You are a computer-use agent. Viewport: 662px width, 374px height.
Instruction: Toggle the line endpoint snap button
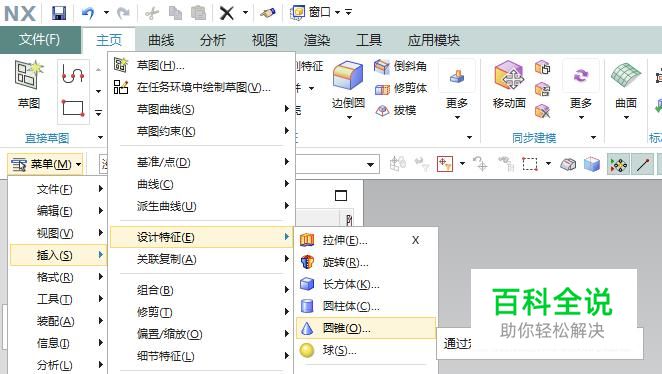tap(643, 164)
